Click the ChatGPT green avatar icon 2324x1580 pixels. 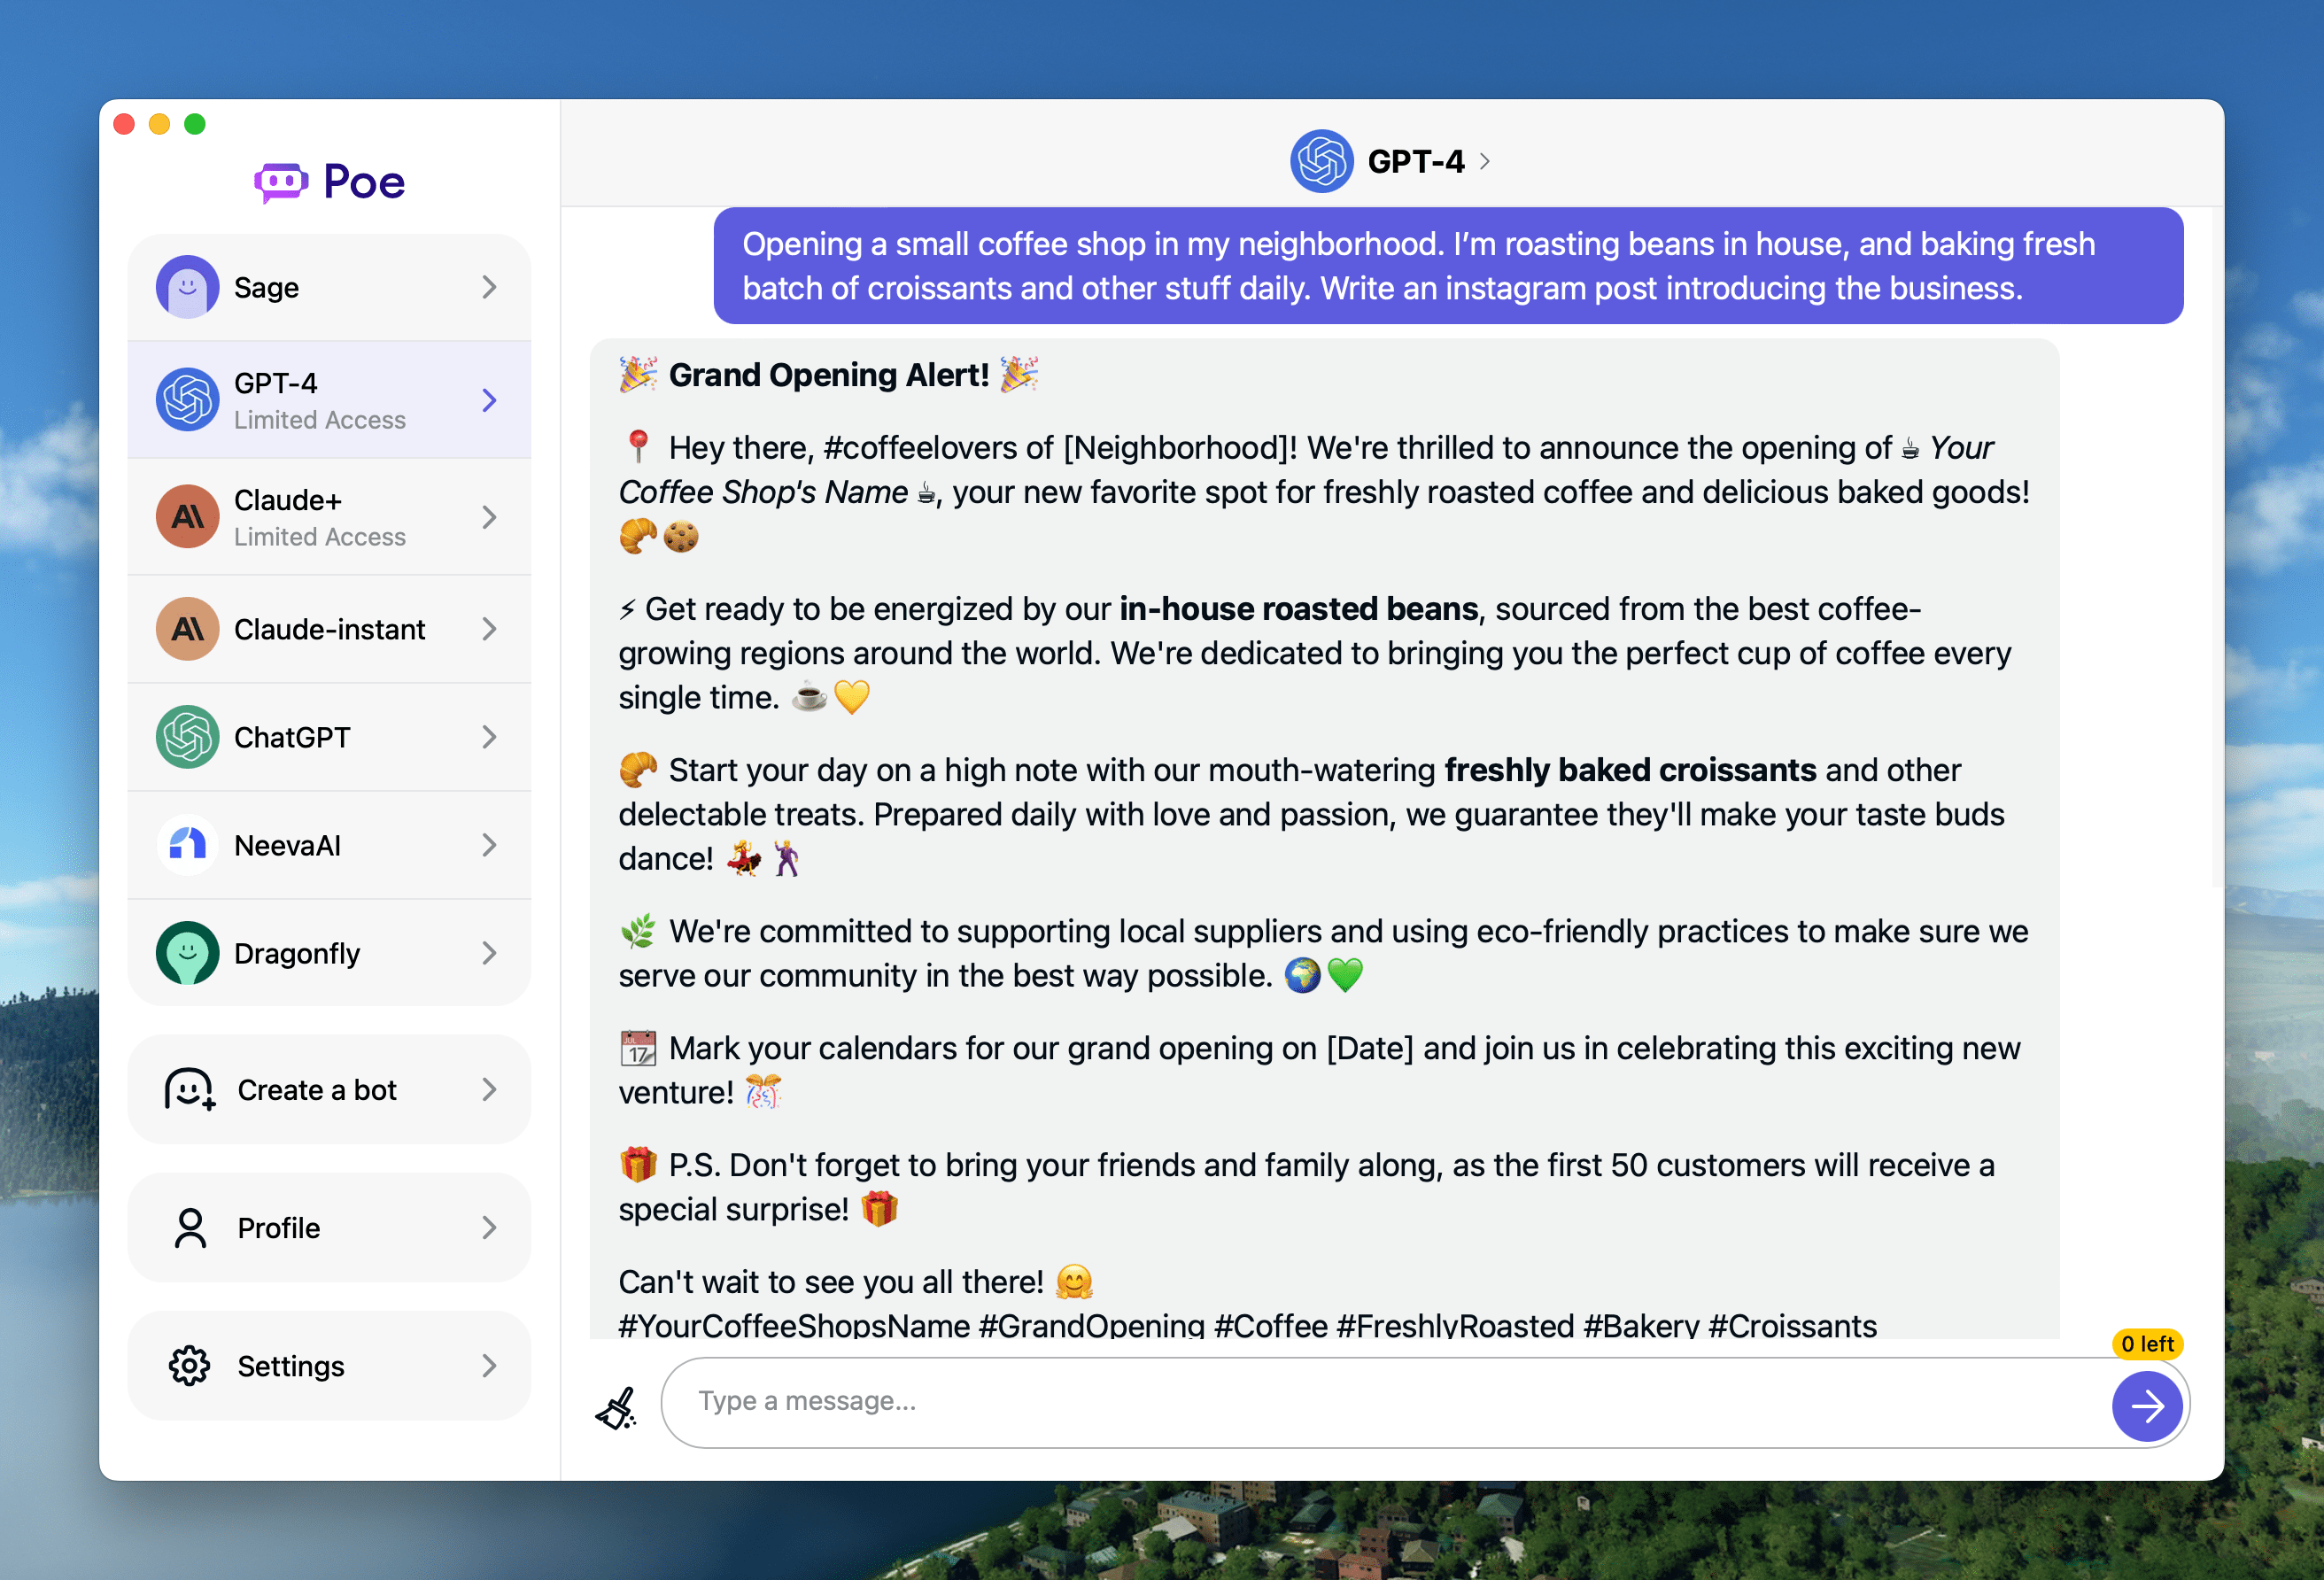click(187, 737)
